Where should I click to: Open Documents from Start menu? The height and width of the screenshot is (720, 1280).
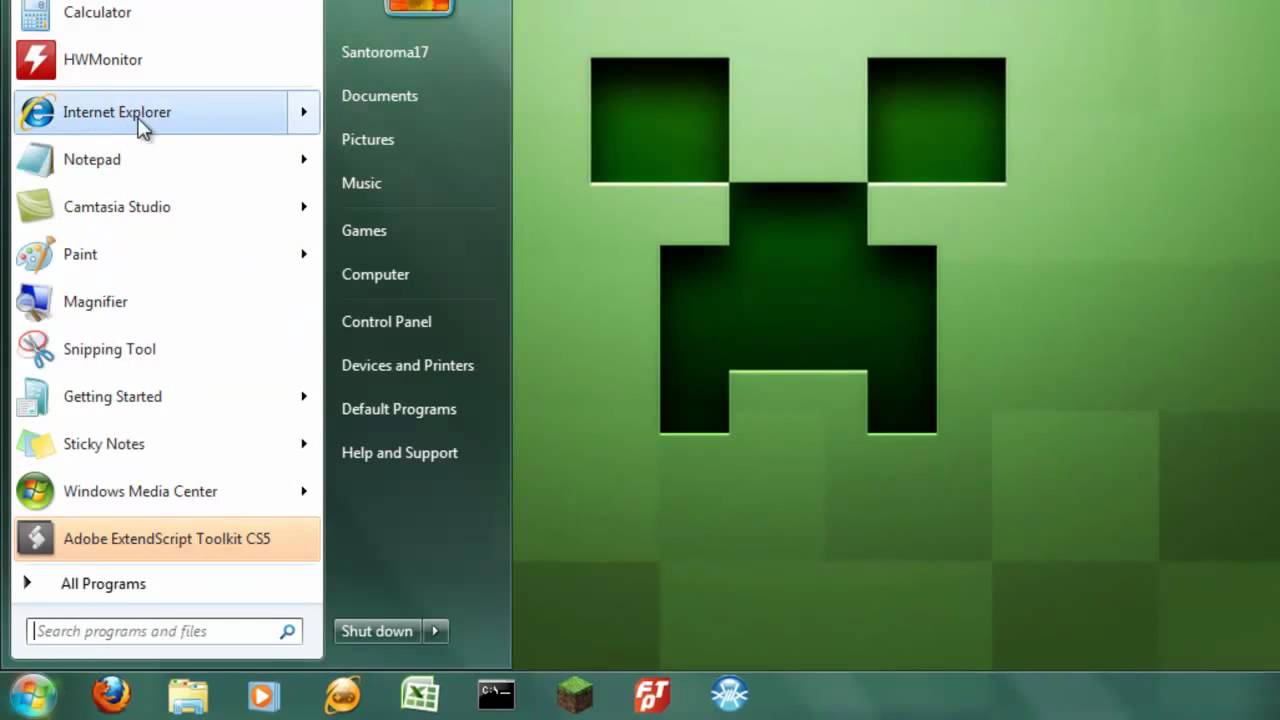point(380,96)
